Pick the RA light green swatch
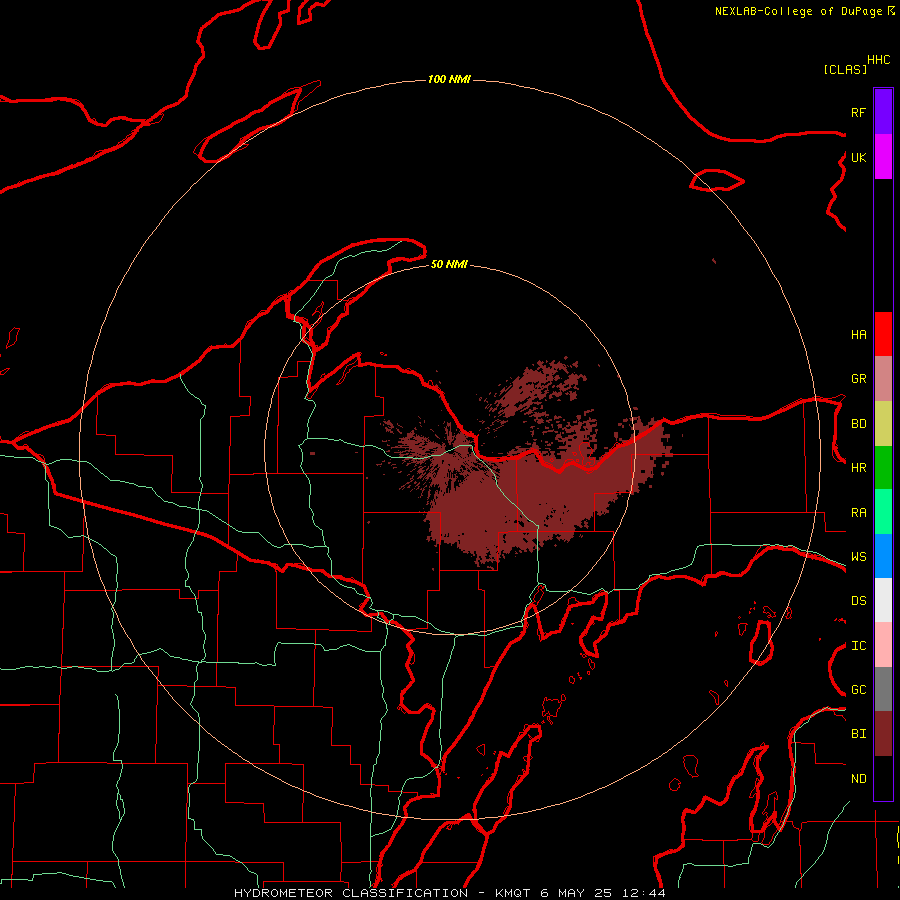The height and width of the screenshot is (900, 900). [x=883, y=512]
